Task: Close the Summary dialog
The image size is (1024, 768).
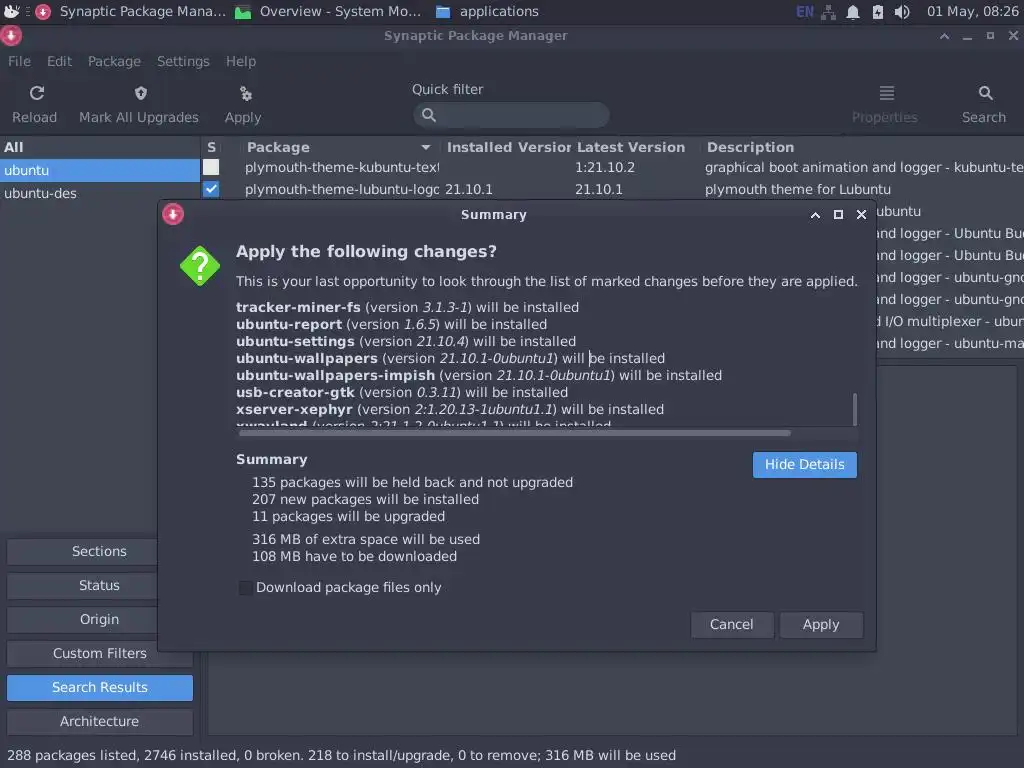Action: pos(861,215)
